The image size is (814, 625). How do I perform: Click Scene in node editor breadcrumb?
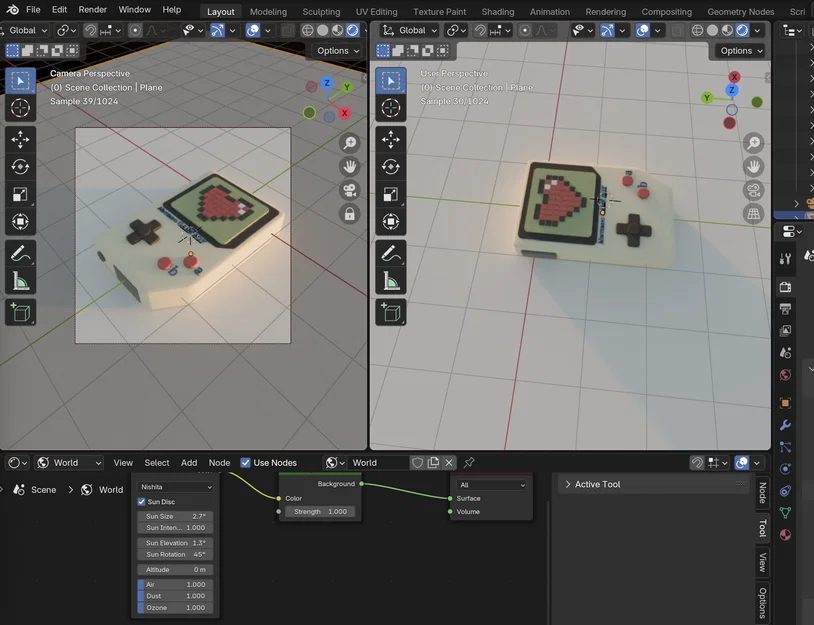[x=44, y=490]
